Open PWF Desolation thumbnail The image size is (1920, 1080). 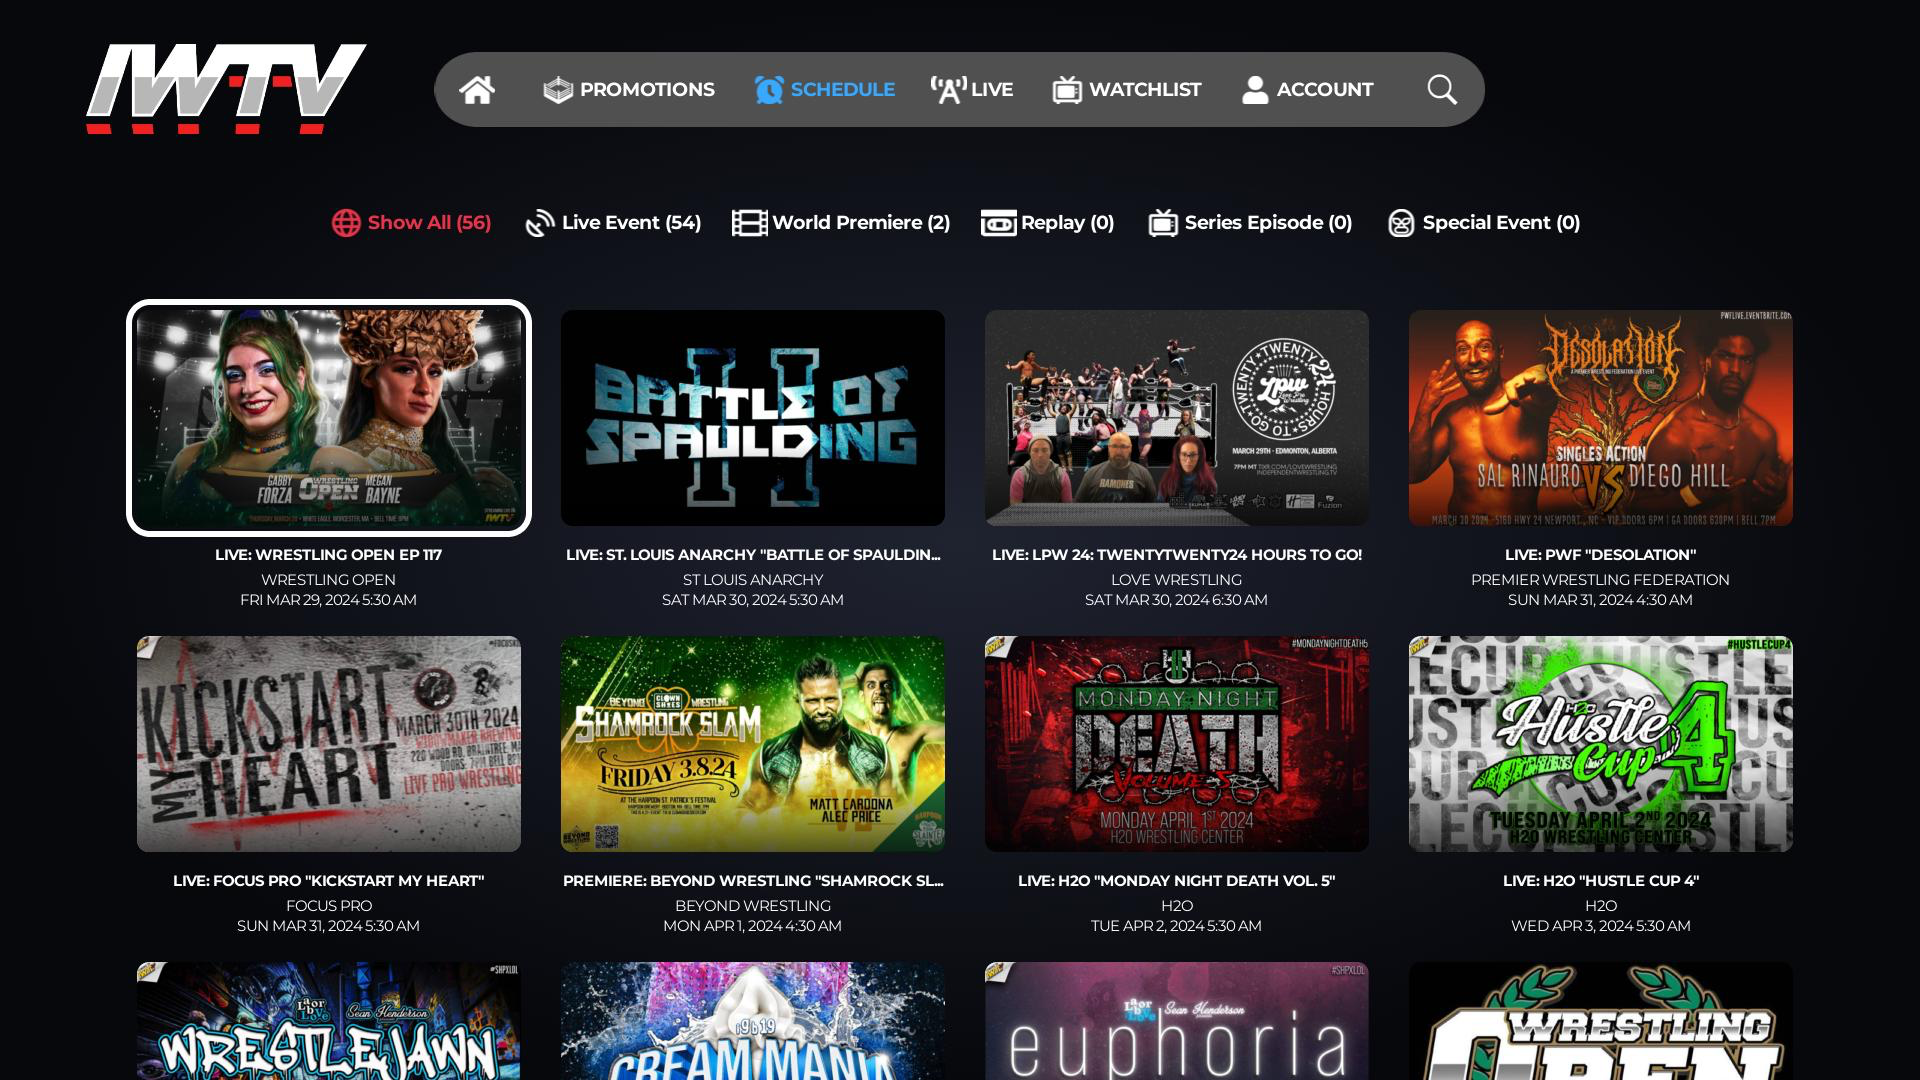point(1601,418)
